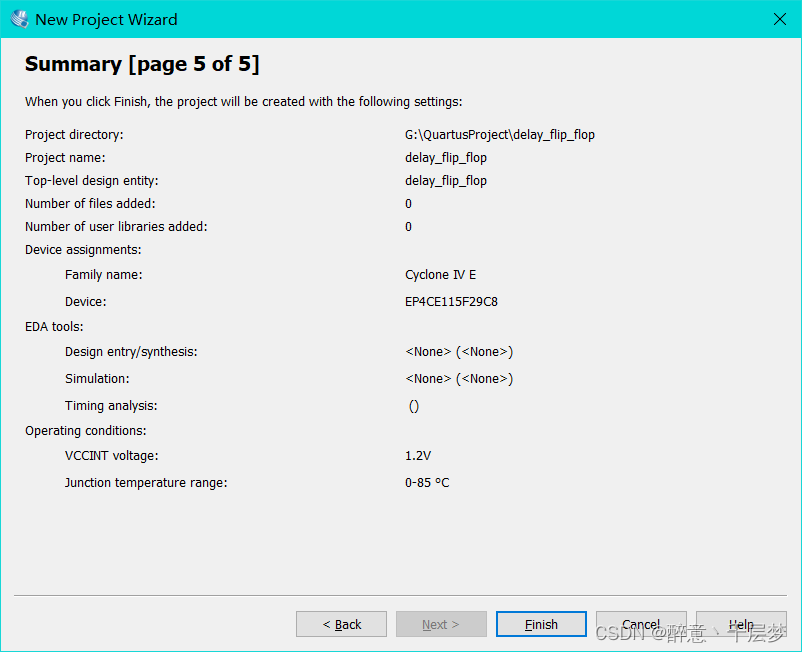802x652 pixels.
Task: Click project directory path G:\QuartusProject\delay_flip_flop
Action: point(500,134)
